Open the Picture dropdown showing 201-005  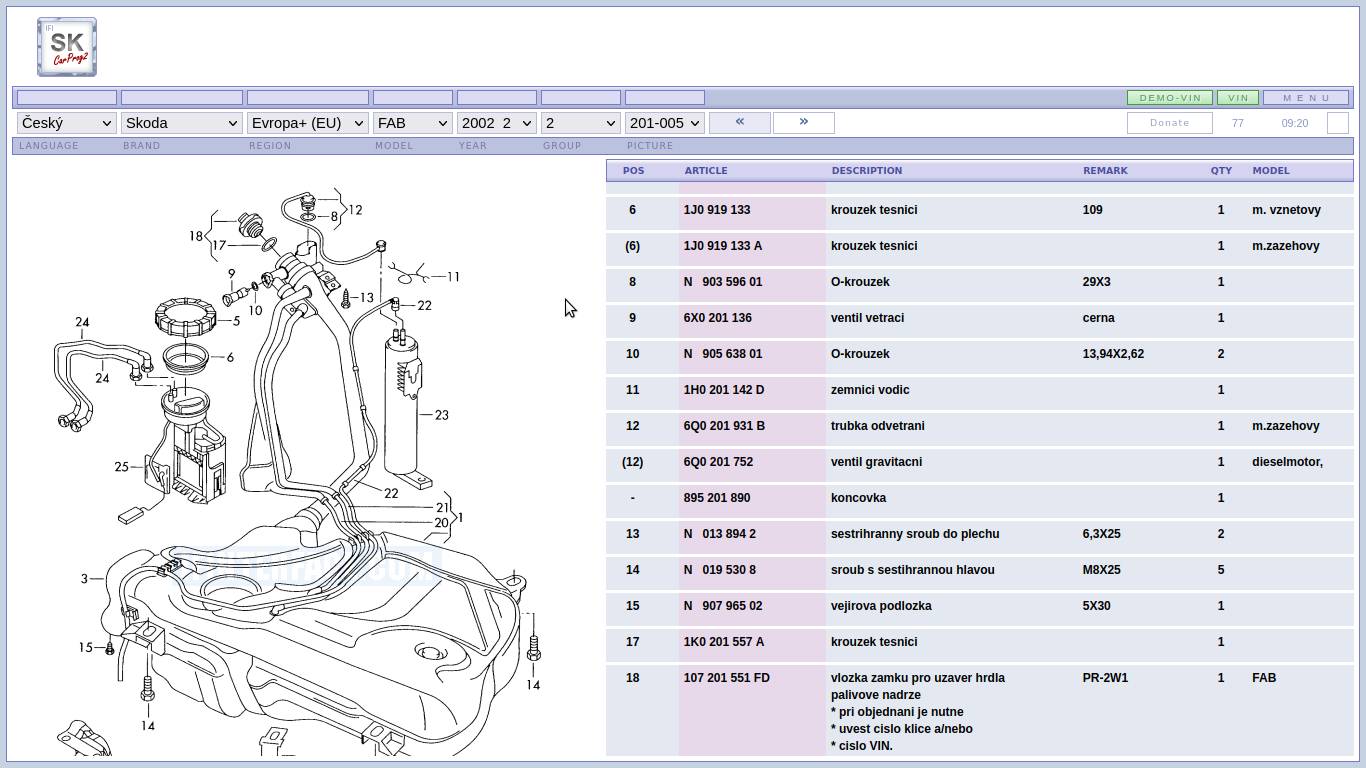pos(664,123)
